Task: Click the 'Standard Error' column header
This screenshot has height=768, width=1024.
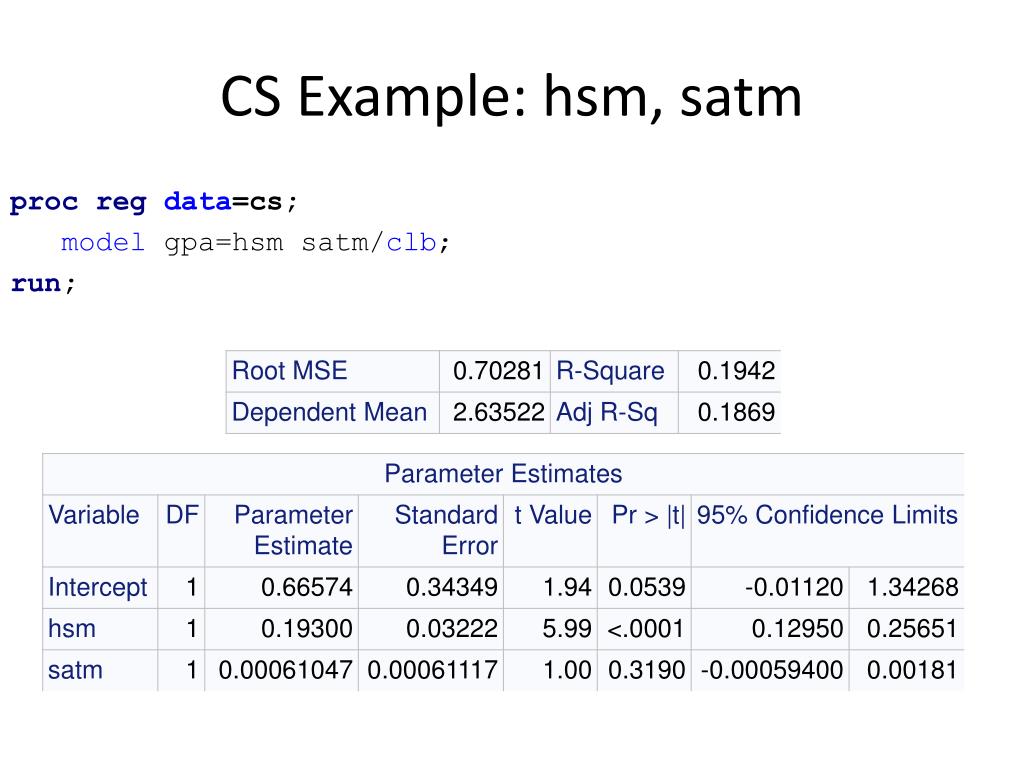Action: point(431,530)
